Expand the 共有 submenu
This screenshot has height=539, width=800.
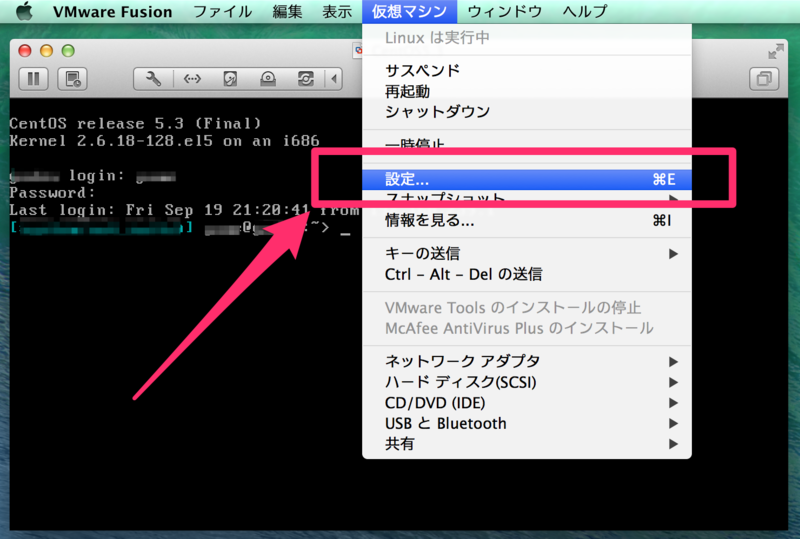click(527, 444)
